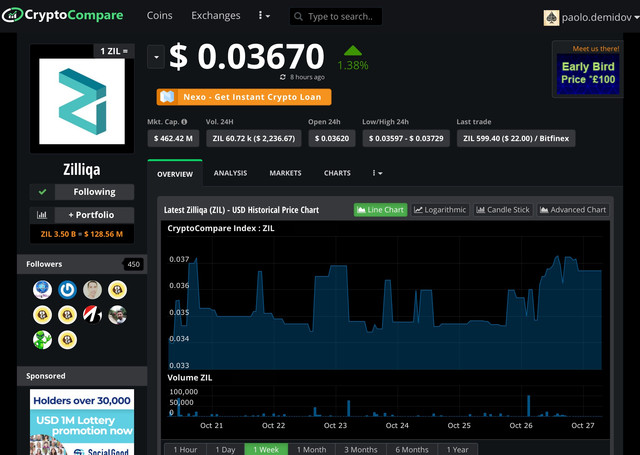Expand the navbar more-options menu
Image resolution: width=640 pixels, height=455 pixels.
coord(264,16)
